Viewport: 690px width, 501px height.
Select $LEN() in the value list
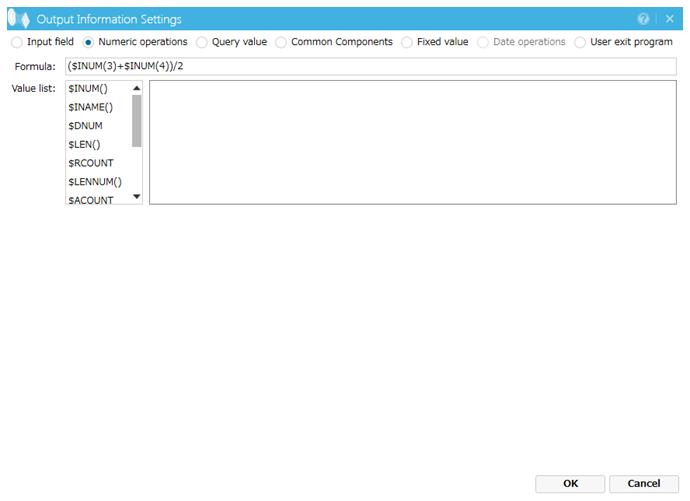pos(84,144)
